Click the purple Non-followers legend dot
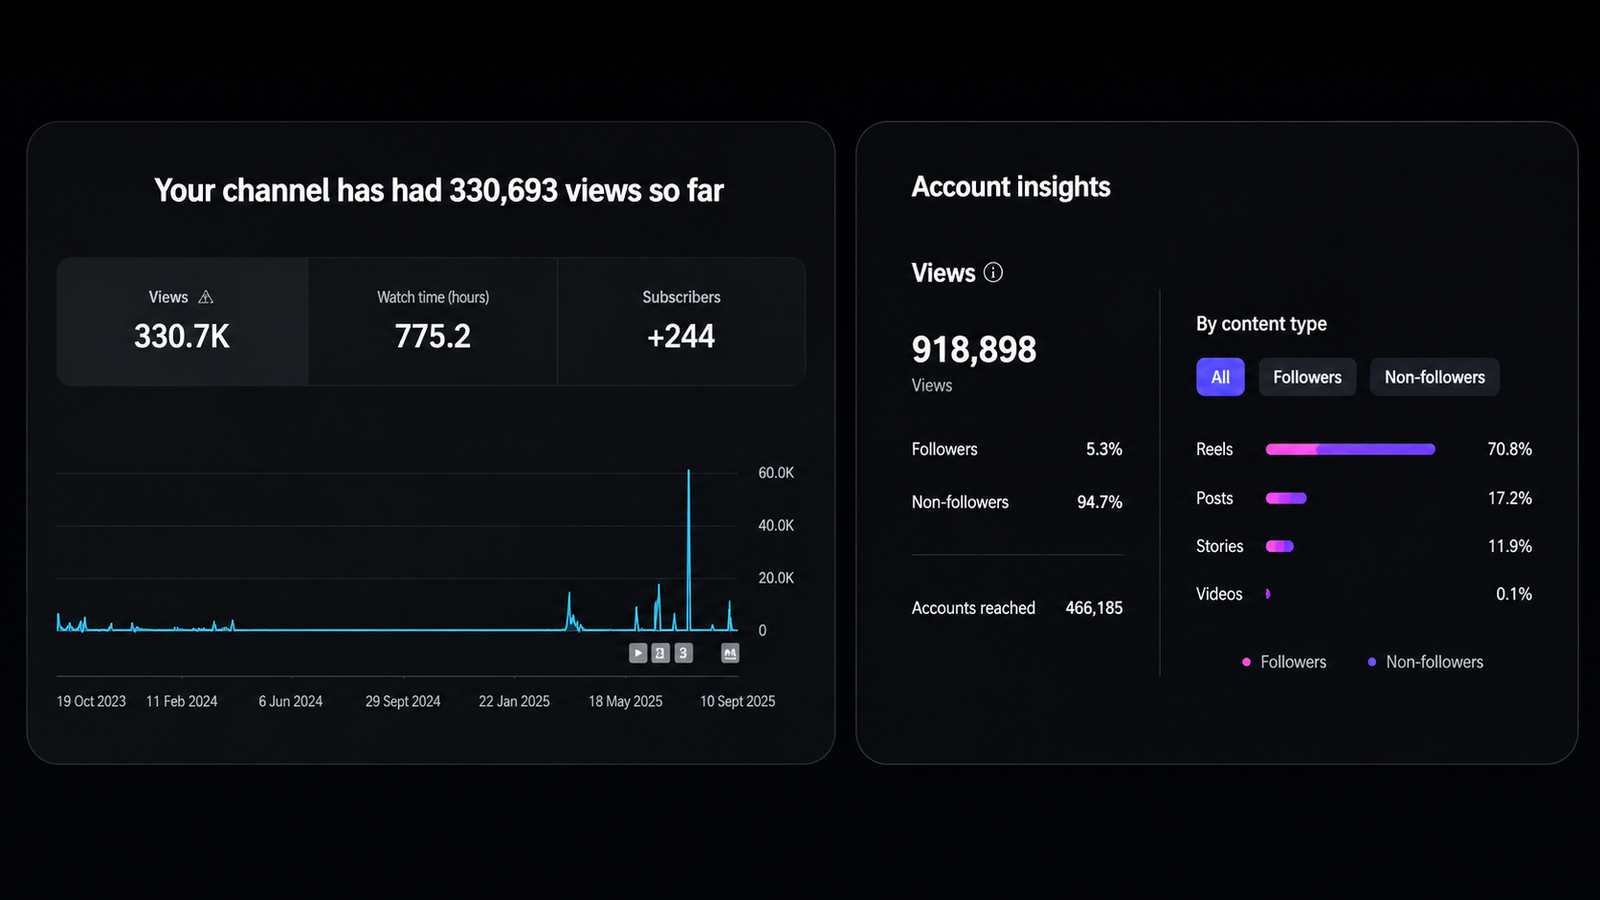This screenshot has width=1600, height=900. (x=1372, y=662)
